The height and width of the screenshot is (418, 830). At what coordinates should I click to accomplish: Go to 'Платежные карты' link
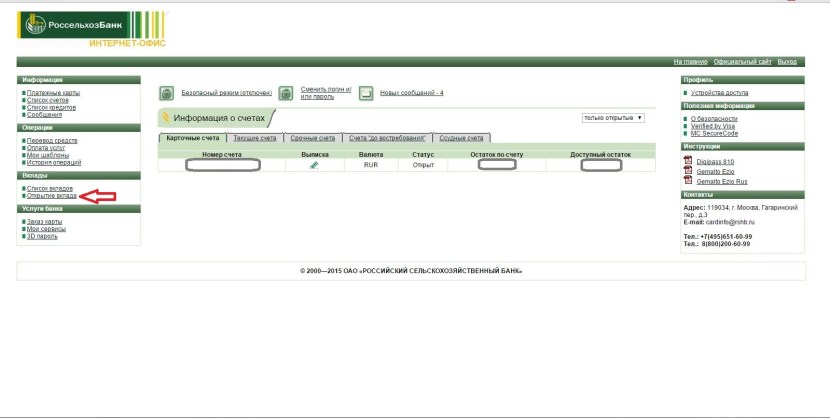coord(52,93)
